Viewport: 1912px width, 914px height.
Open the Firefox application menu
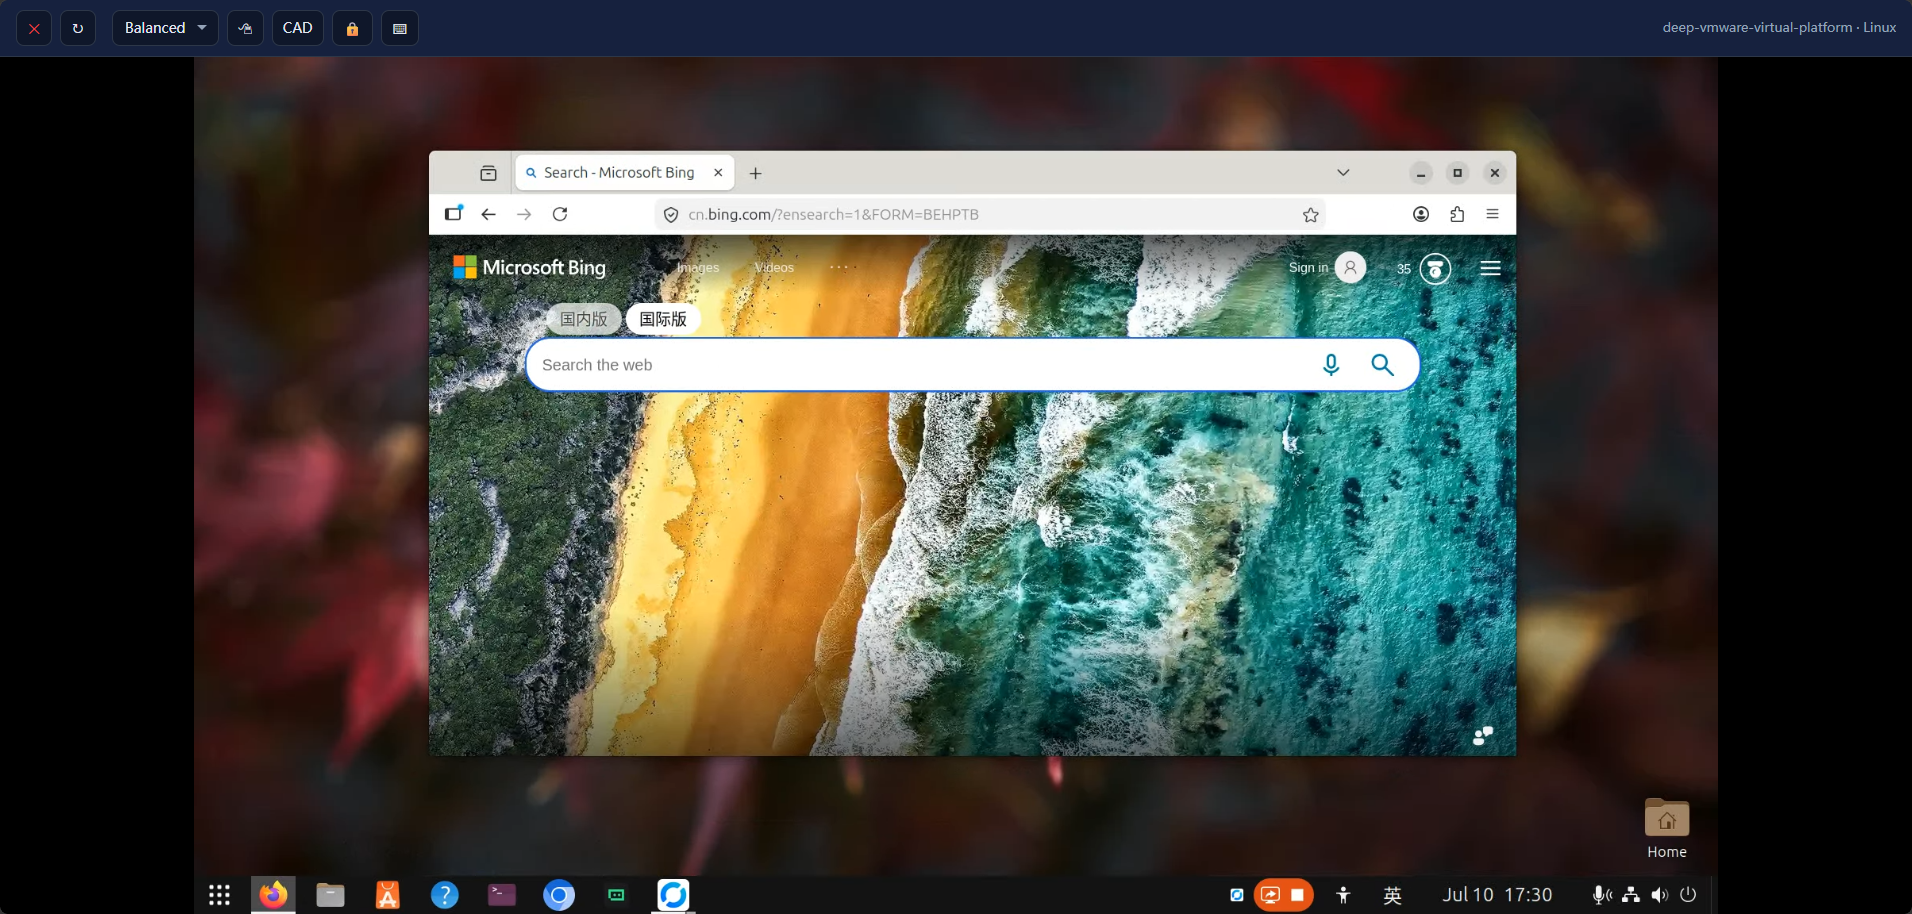[x=1492, y=214]
